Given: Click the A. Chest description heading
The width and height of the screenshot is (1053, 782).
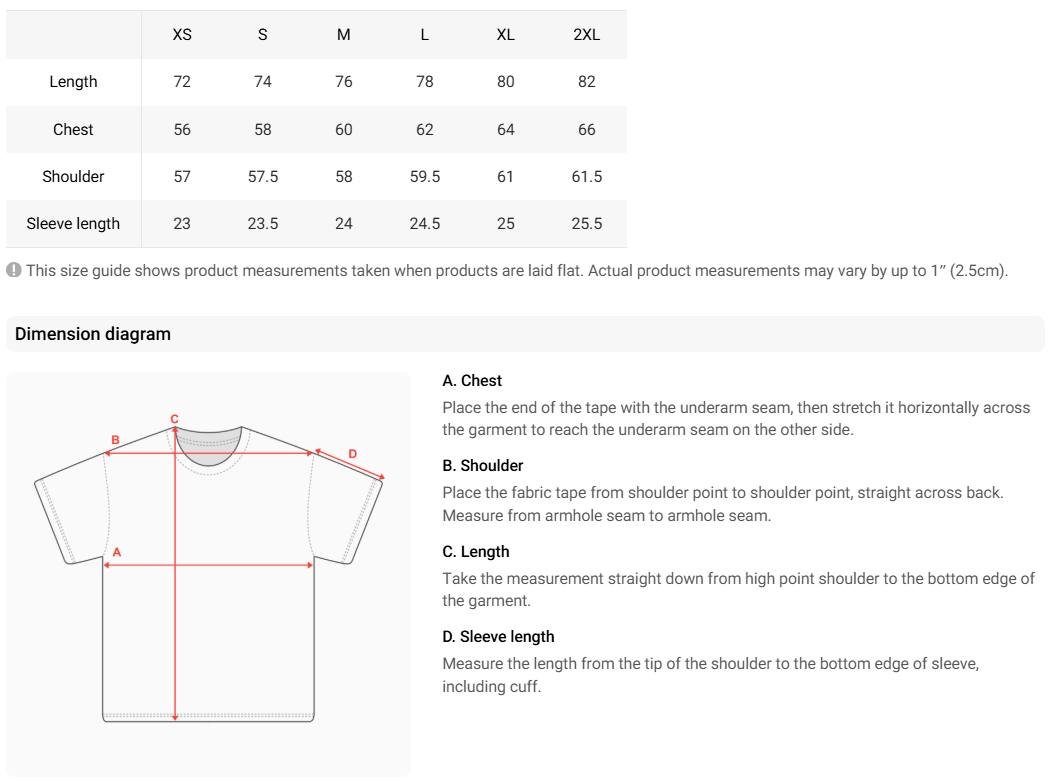Looking at the screenshot, I should pyautogui.click(x=472, y=381).
